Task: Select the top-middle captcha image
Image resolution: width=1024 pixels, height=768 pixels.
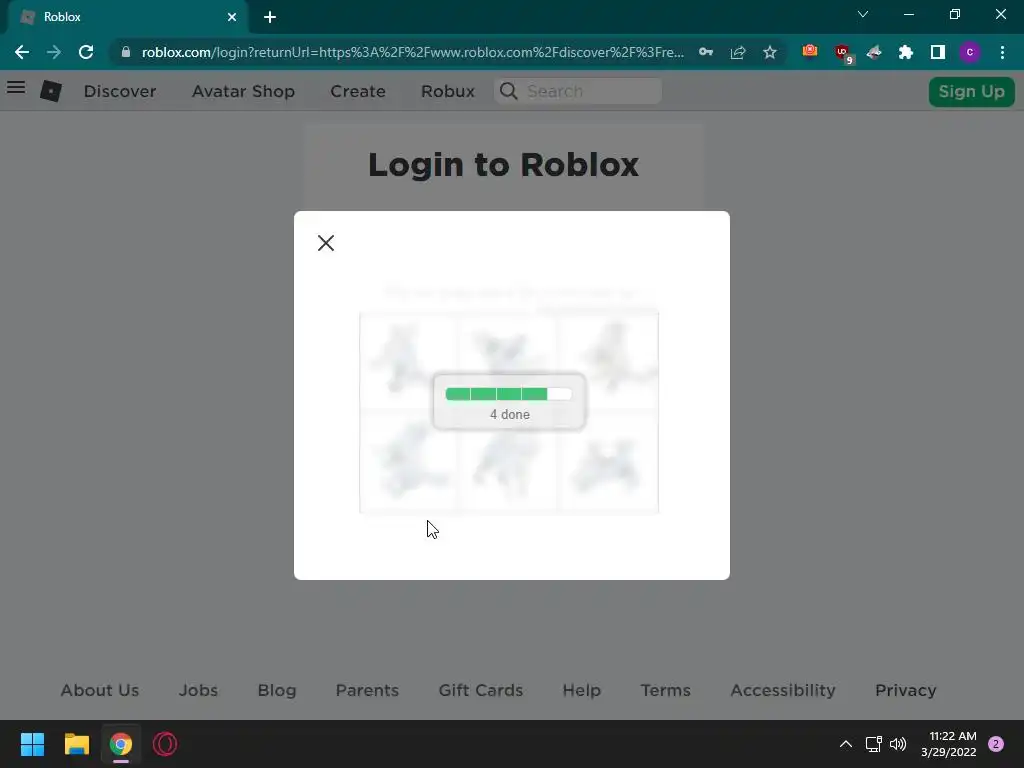Action: (507, 361)
